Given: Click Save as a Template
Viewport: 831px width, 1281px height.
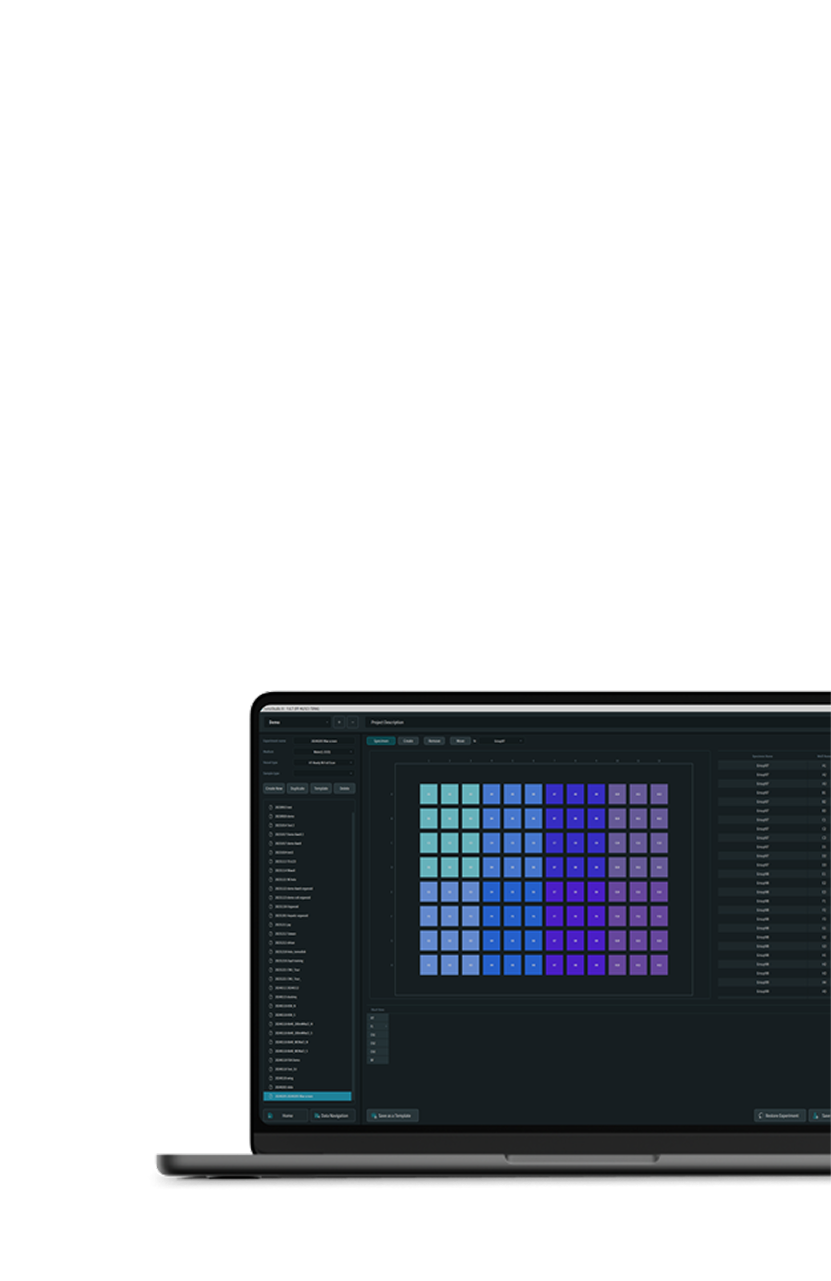Looking at the screenshot, I should 393,1115.
